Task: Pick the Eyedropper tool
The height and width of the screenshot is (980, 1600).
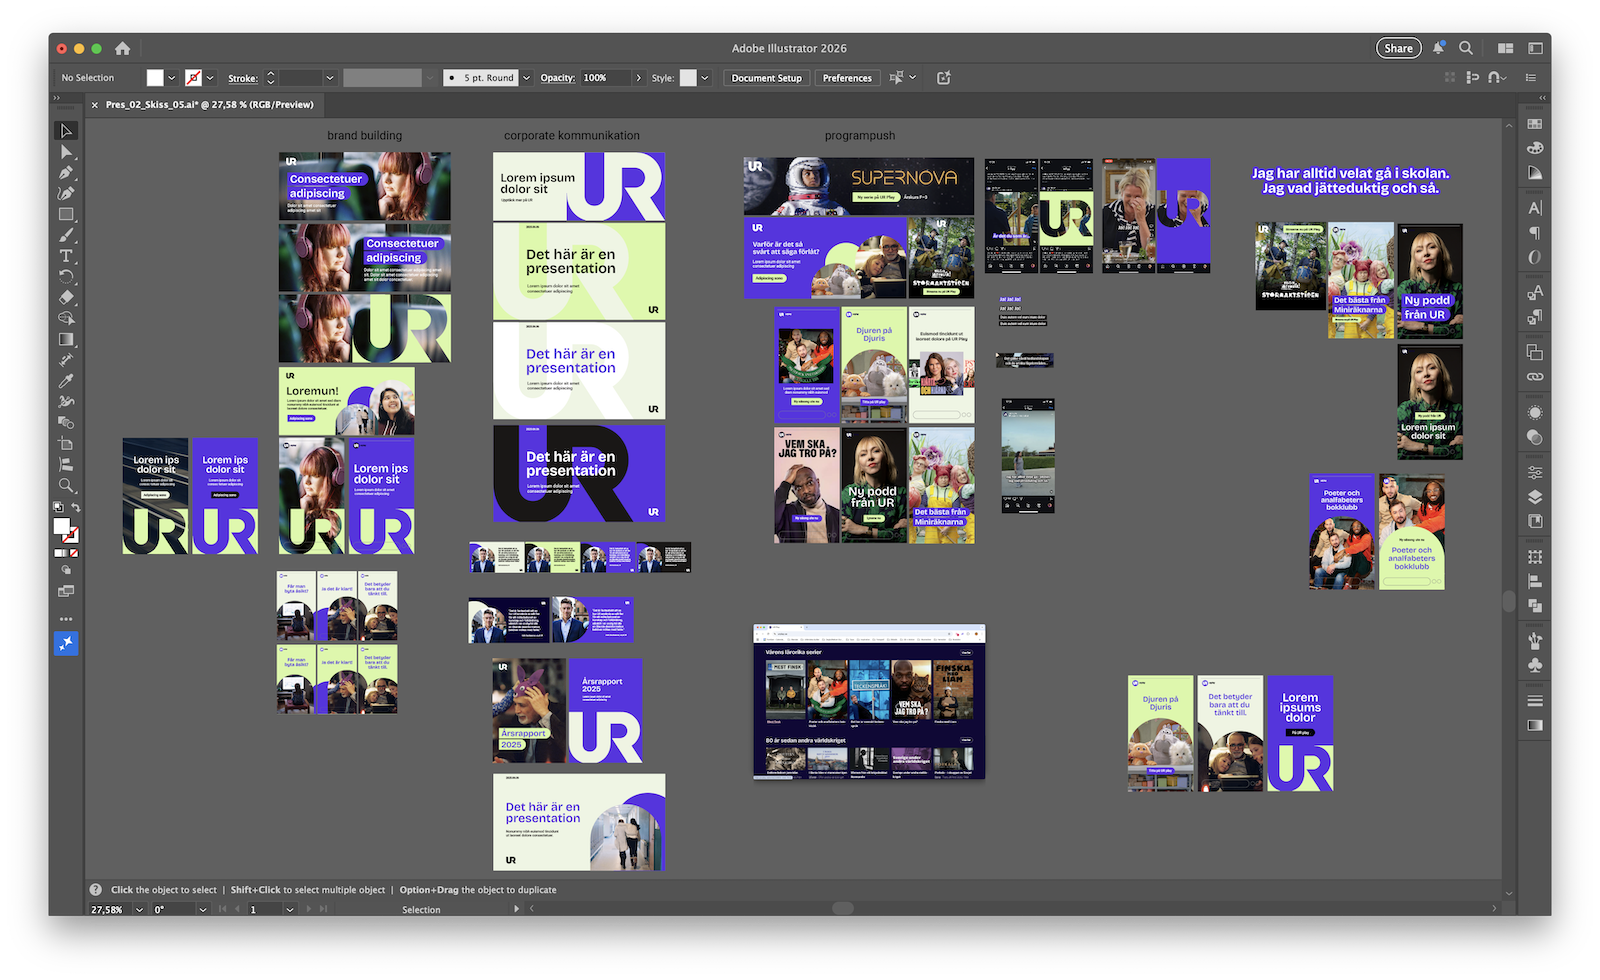Action: (66, 381)
